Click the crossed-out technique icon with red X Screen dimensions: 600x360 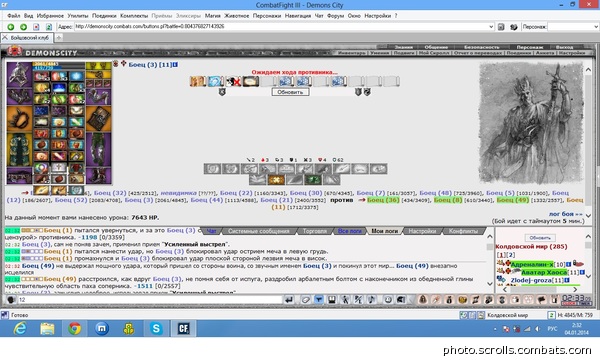[233, 81]
